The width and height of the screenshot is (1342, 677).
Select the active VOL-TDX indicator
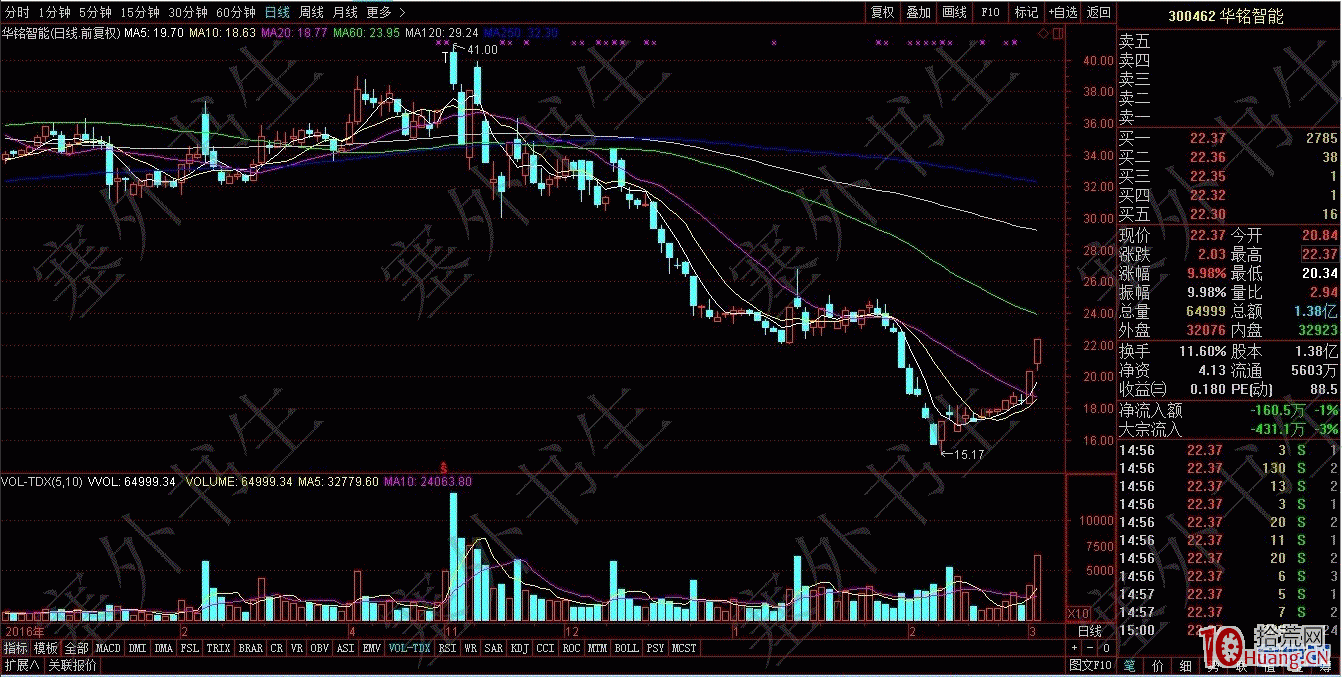(x=410, y=648)
